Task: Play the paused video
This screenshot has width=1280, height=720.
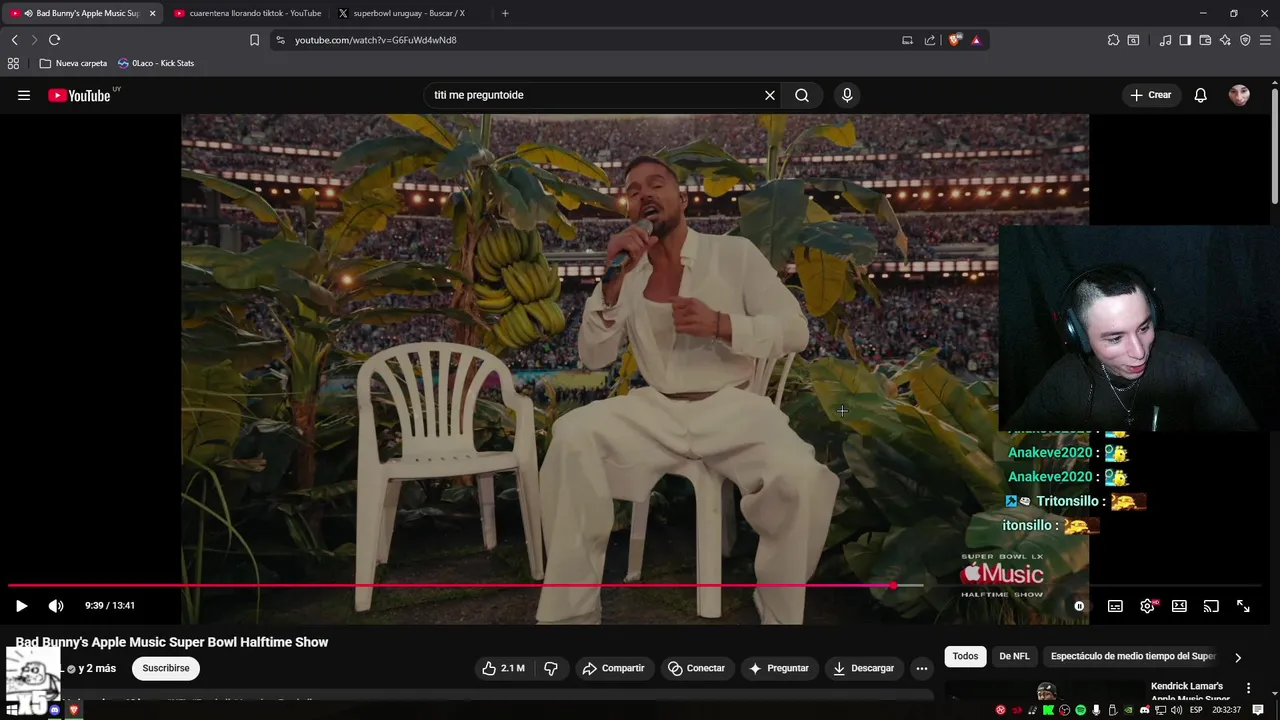Action: tap(21, 606)
